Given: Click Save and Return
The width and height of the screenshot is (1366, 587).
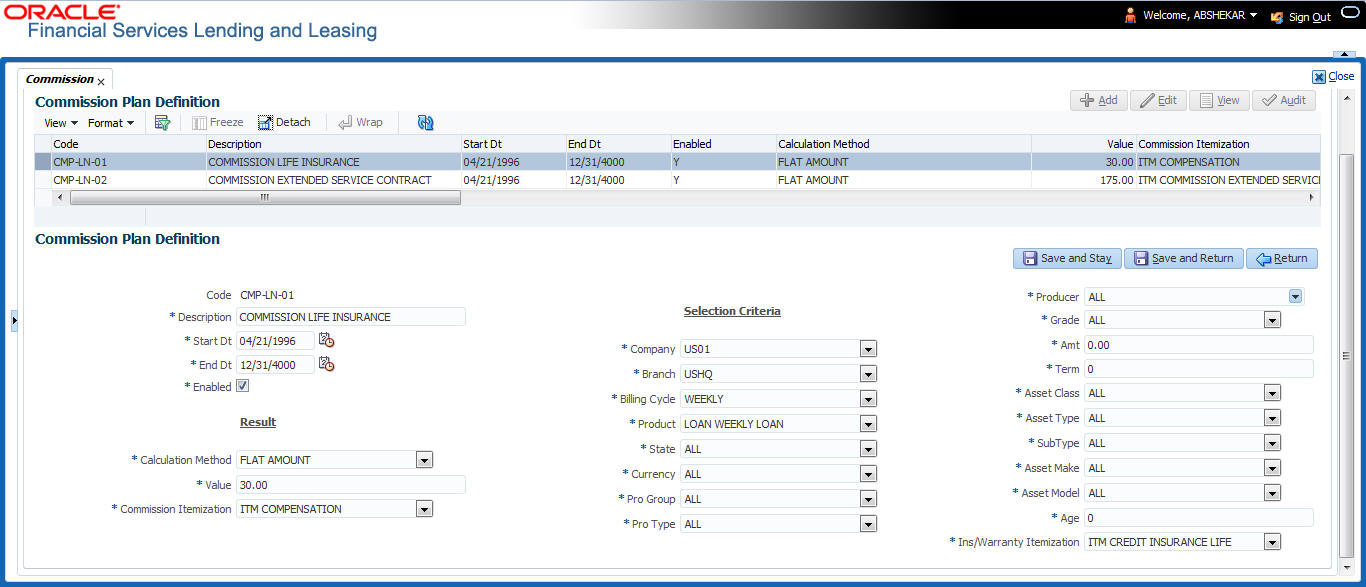Looking at the screenshot, I should (1184, 258).
